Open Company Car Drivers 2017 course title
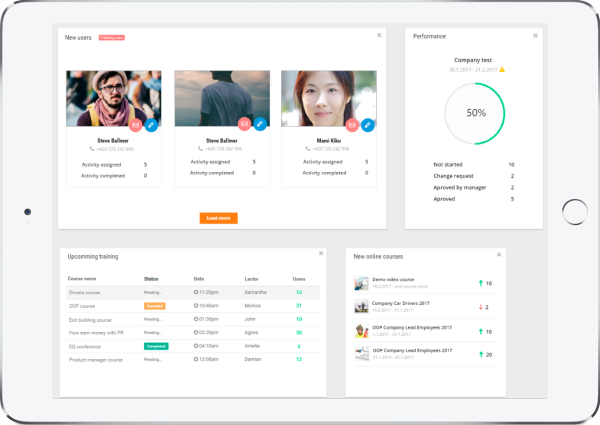 [x=401, y=303]
